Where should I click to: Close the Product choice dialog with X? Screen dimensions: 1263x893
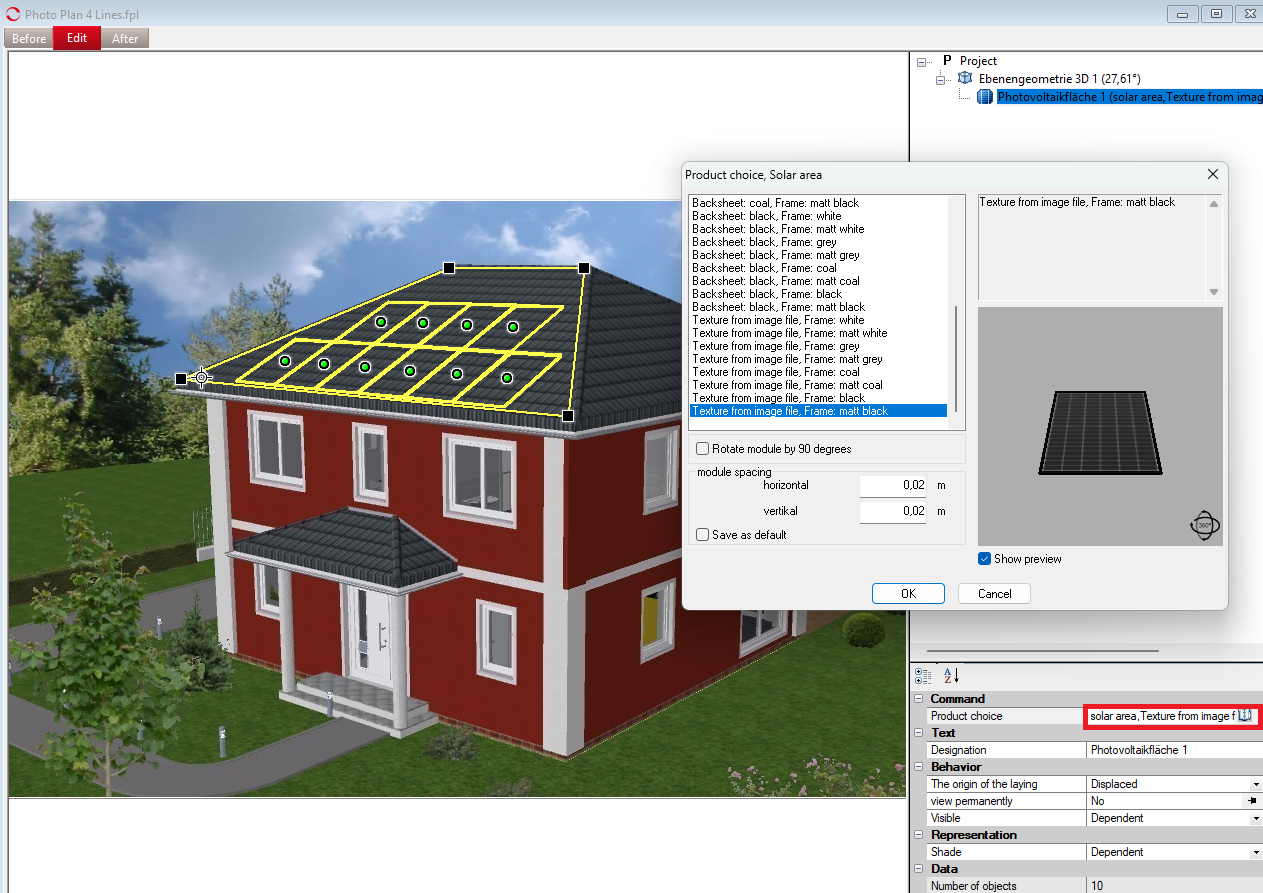(1213, 174)
